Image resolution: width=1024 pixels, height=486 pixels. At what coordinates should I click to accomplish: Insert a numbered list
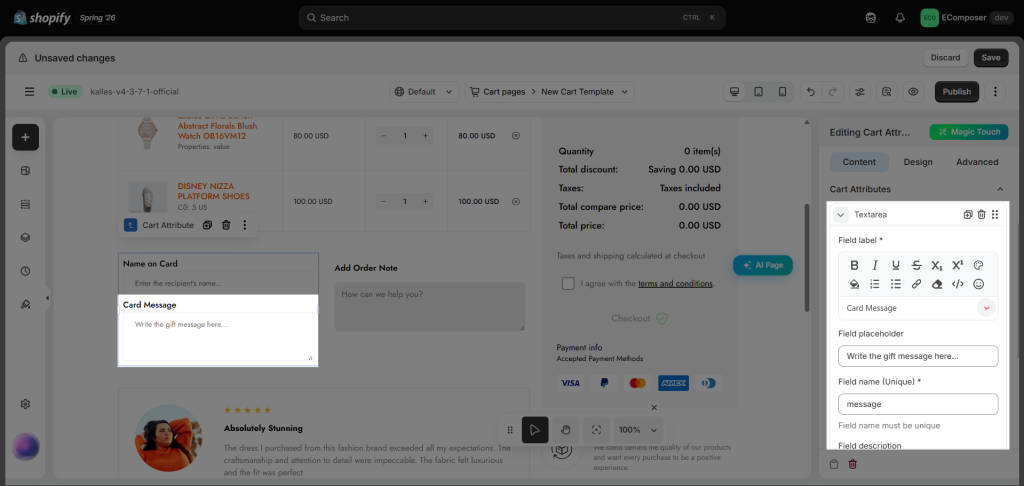click(875, 284)
